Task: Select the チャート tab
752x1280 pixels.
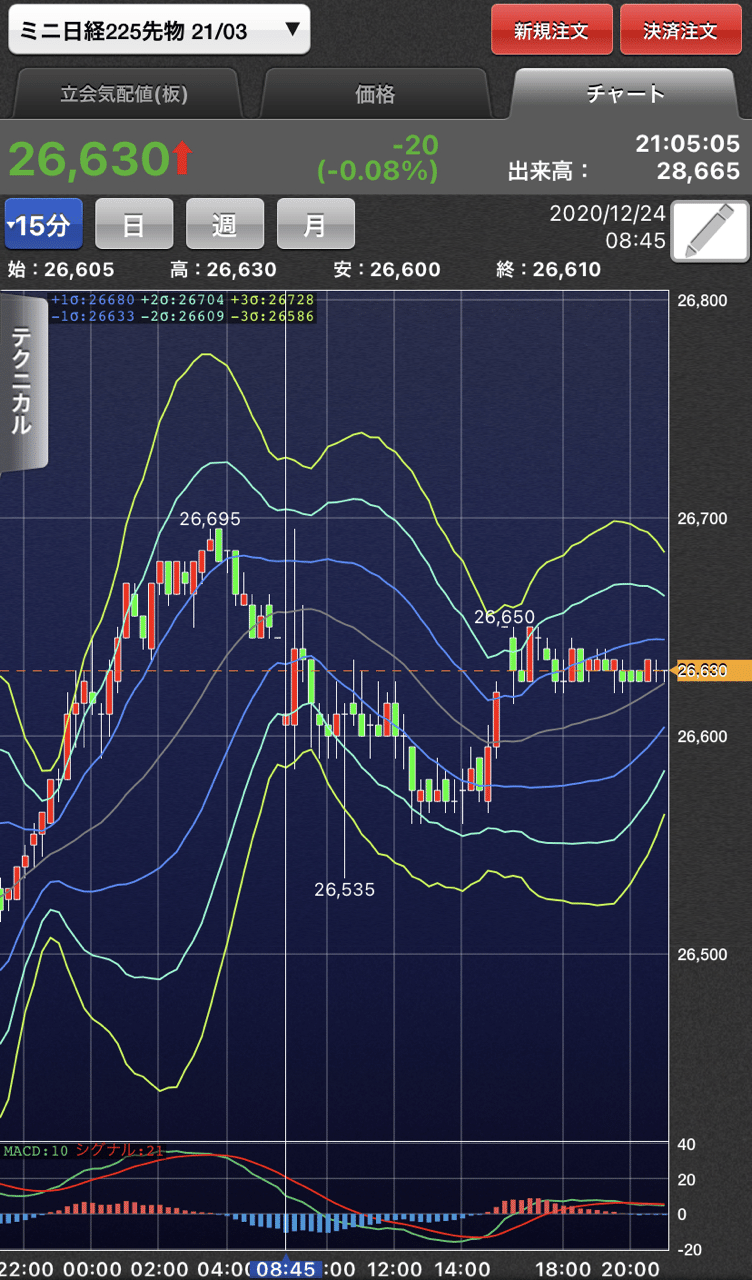Action: pos(627,93)
